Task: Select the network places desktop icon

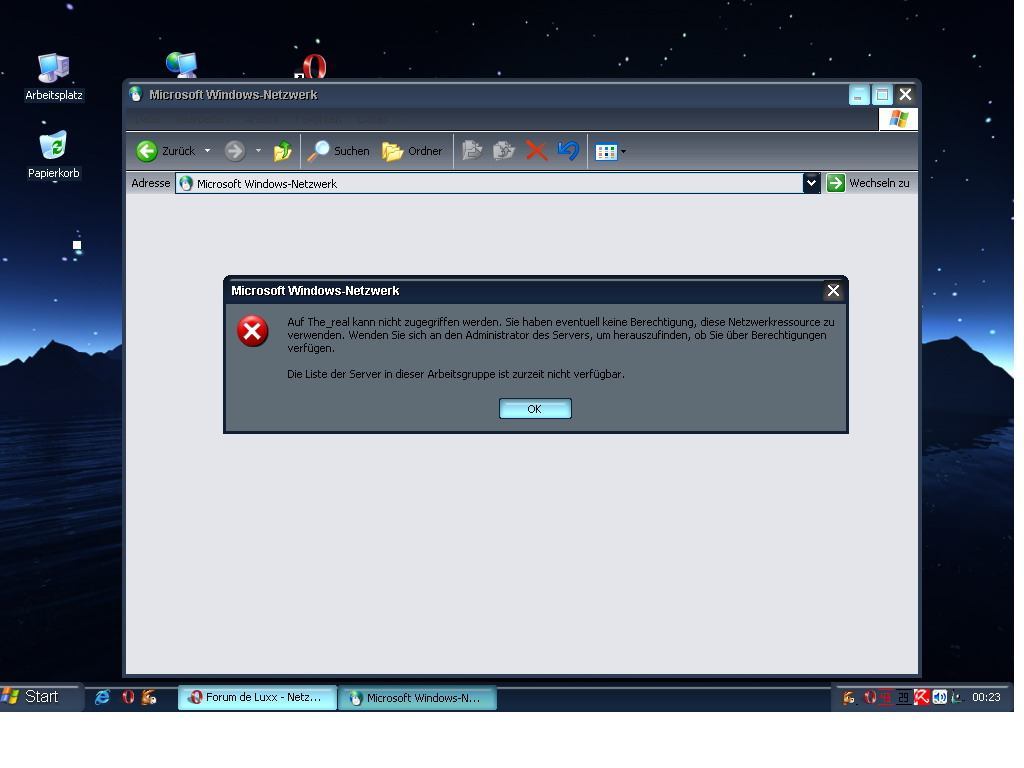Action: point(182,65)
